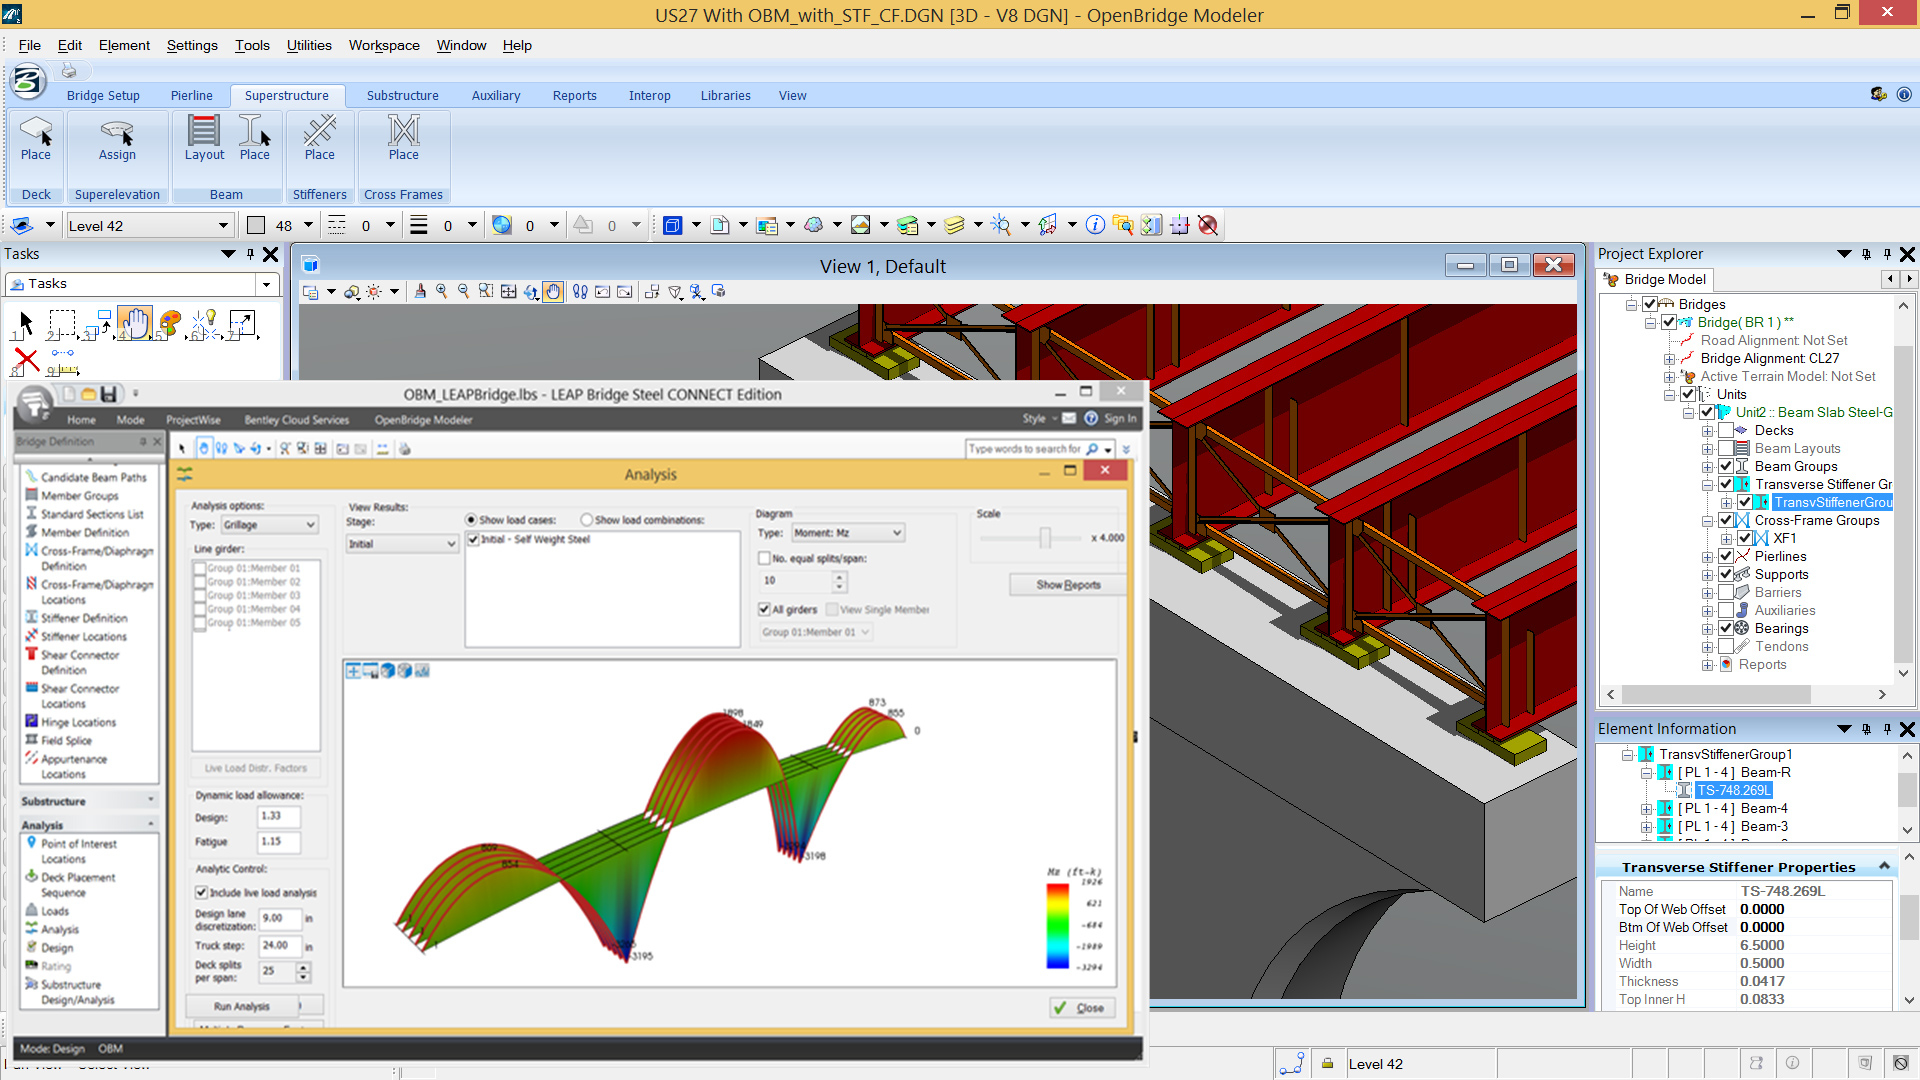Uncheck the All girders checkbox
Viewport: 1920px width, 1080px height.
pyautogui.click(x=764, y=609)
